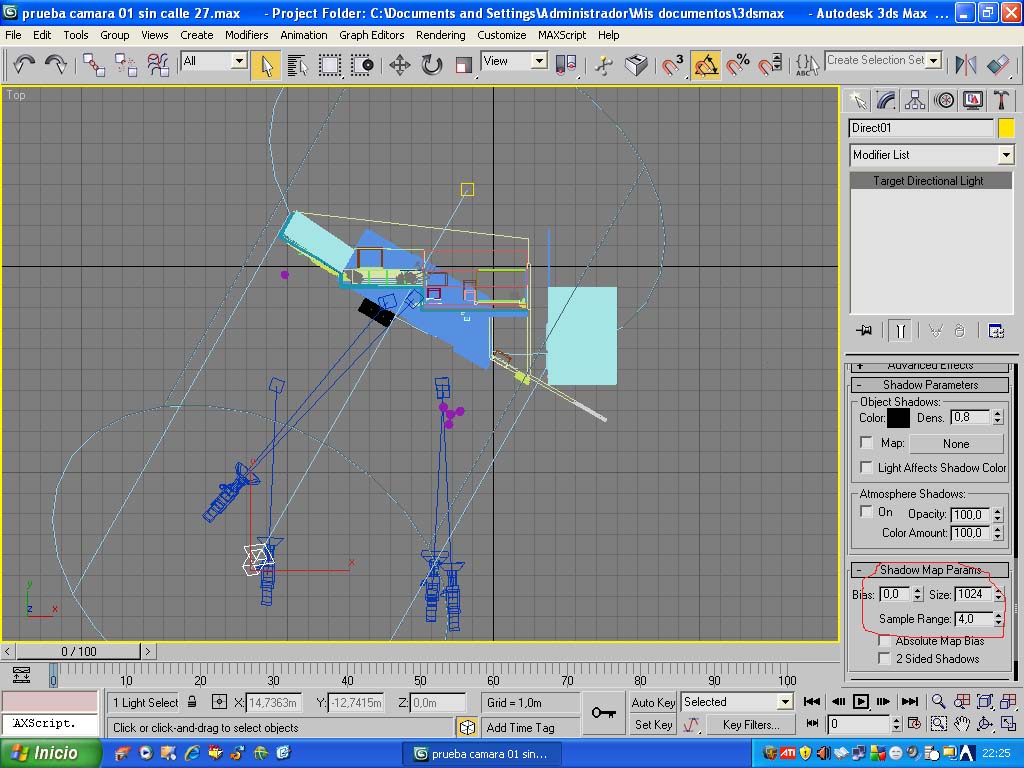The image size is (1024, 768).
Task: Activate the Mirror tool icon
Action: pos(966,66)
